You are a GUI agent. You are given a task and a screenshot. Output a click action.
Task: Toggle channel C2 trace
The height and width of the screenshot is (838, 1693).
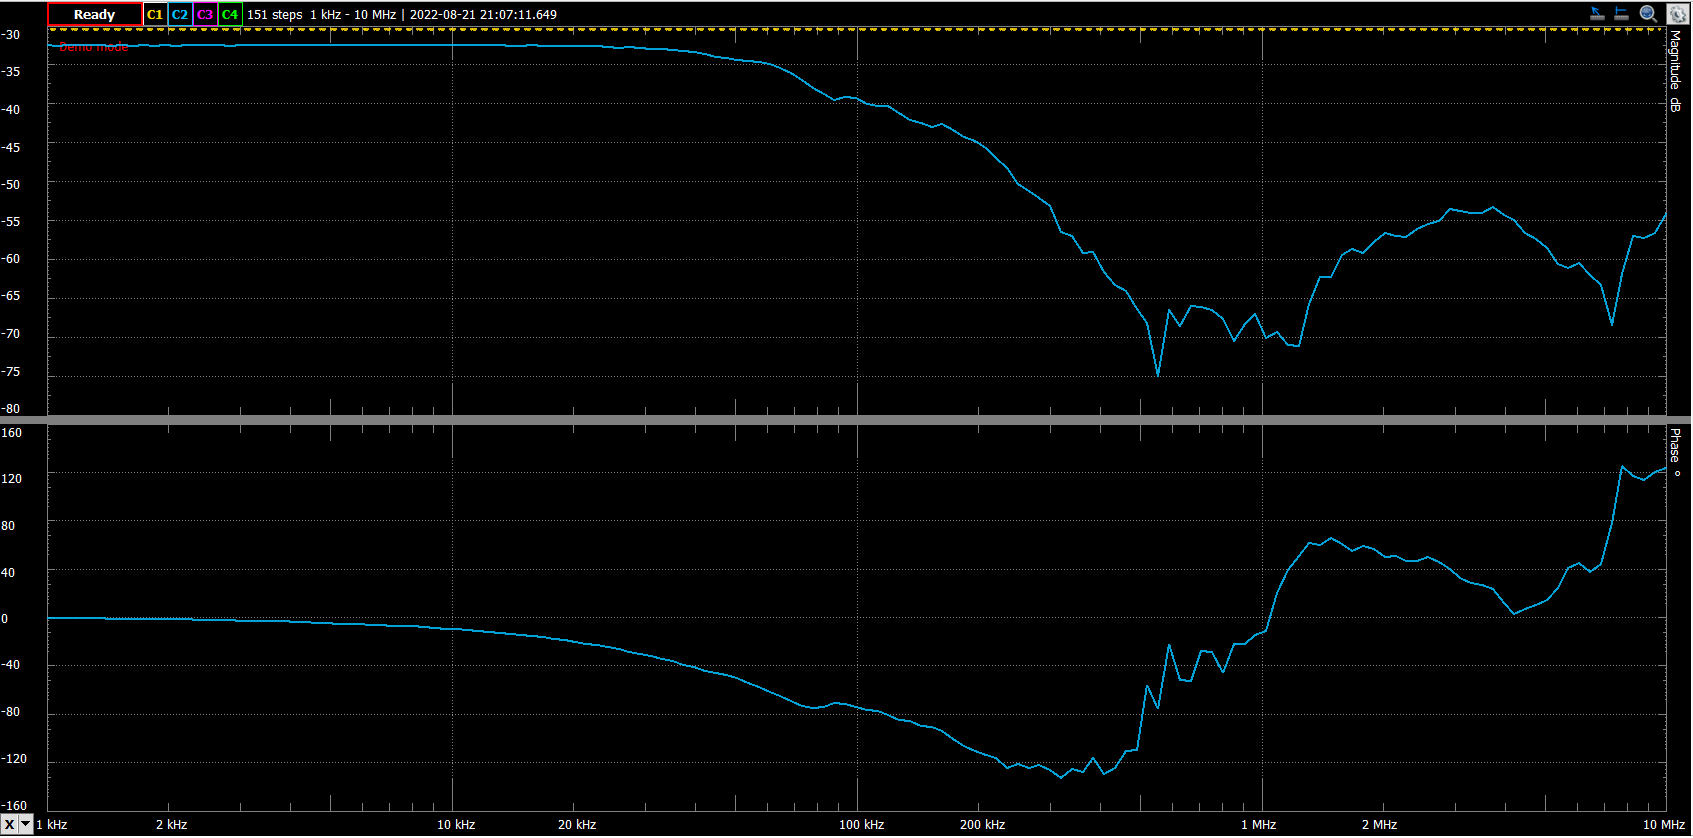point(180,15)
